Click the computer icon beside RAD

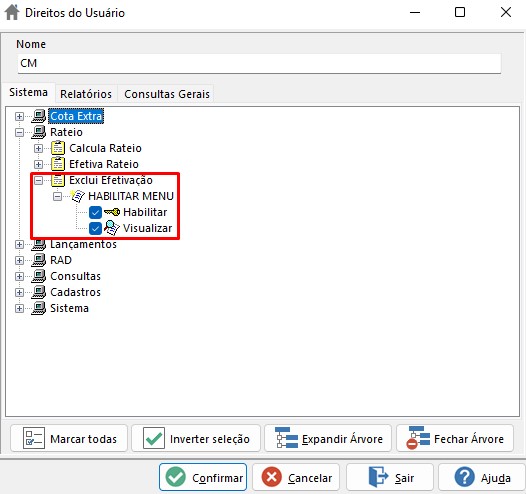tap(39, 260)
